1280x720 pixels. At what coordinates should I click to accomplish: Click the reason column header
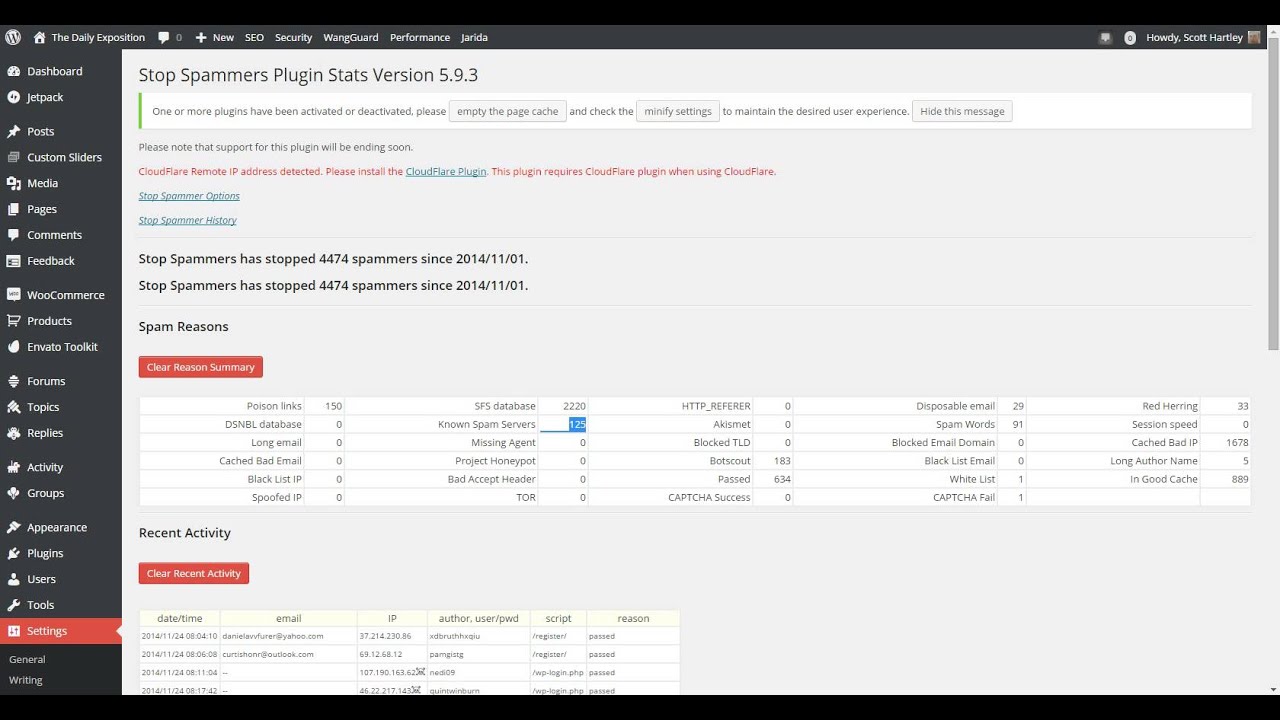[633, 618]
